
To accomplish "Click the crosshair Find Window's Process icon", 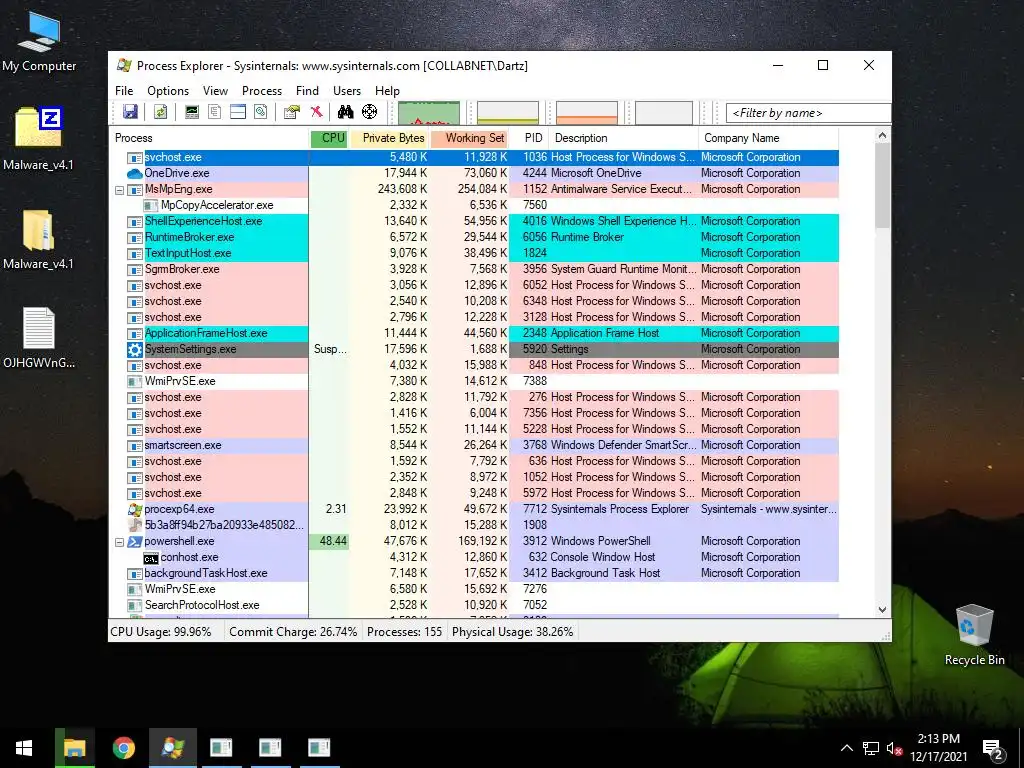I will tap(370, 112).
